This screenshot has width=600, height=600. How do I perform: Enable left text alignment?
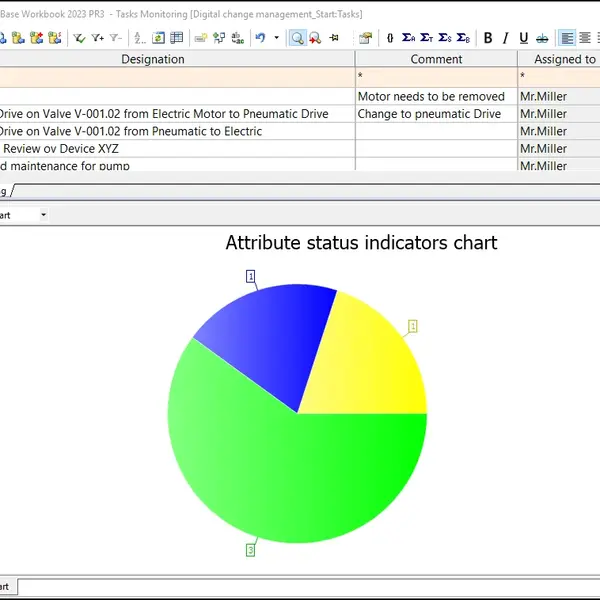tap(568, 38)
